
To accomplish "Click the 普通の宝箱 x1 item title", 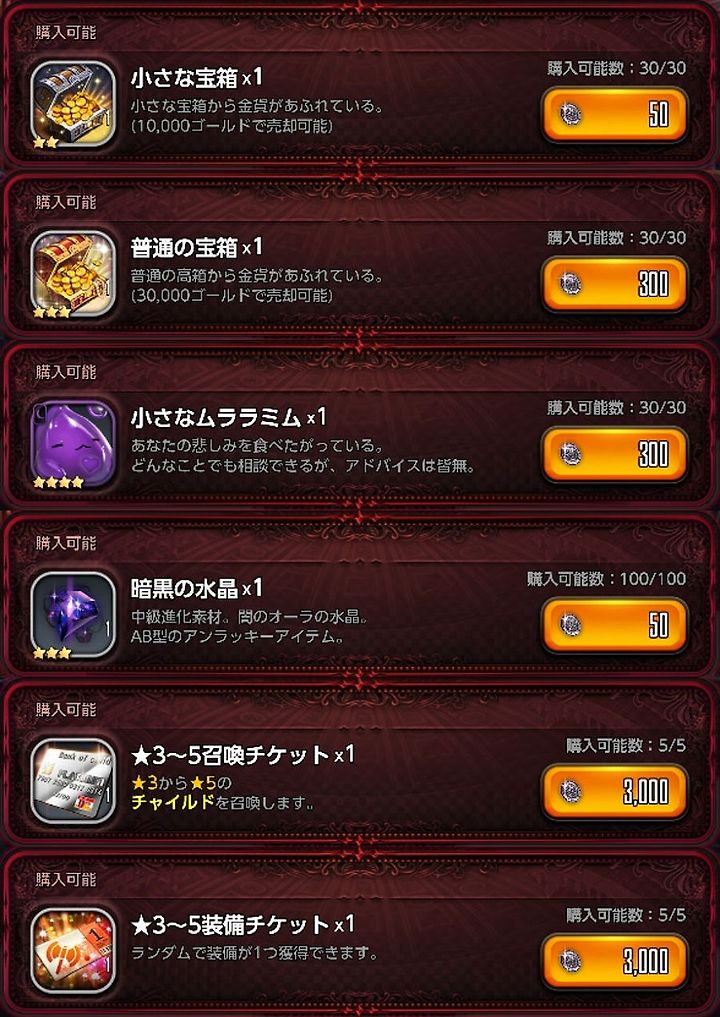I will [x=197, y=247].
